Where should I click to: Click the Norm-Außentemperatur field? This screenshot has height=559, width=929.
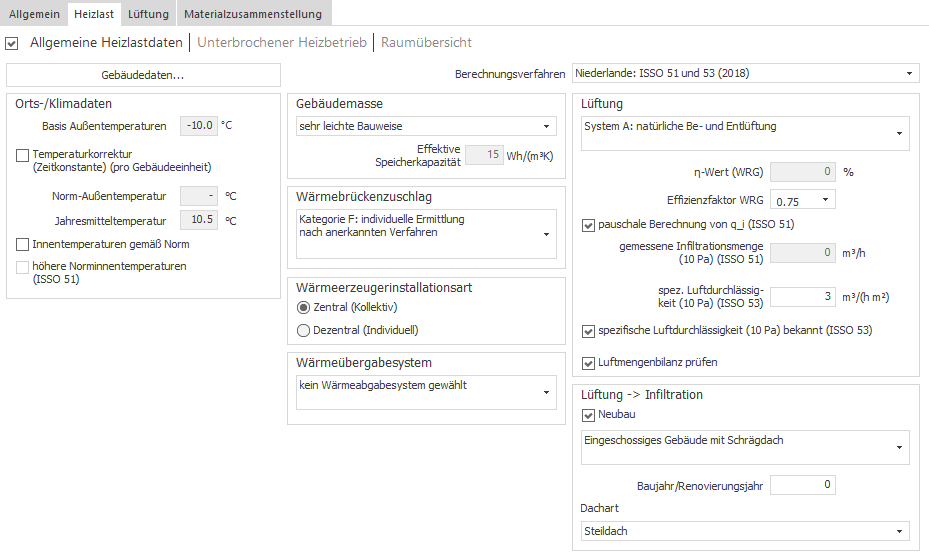pos(199,196)
